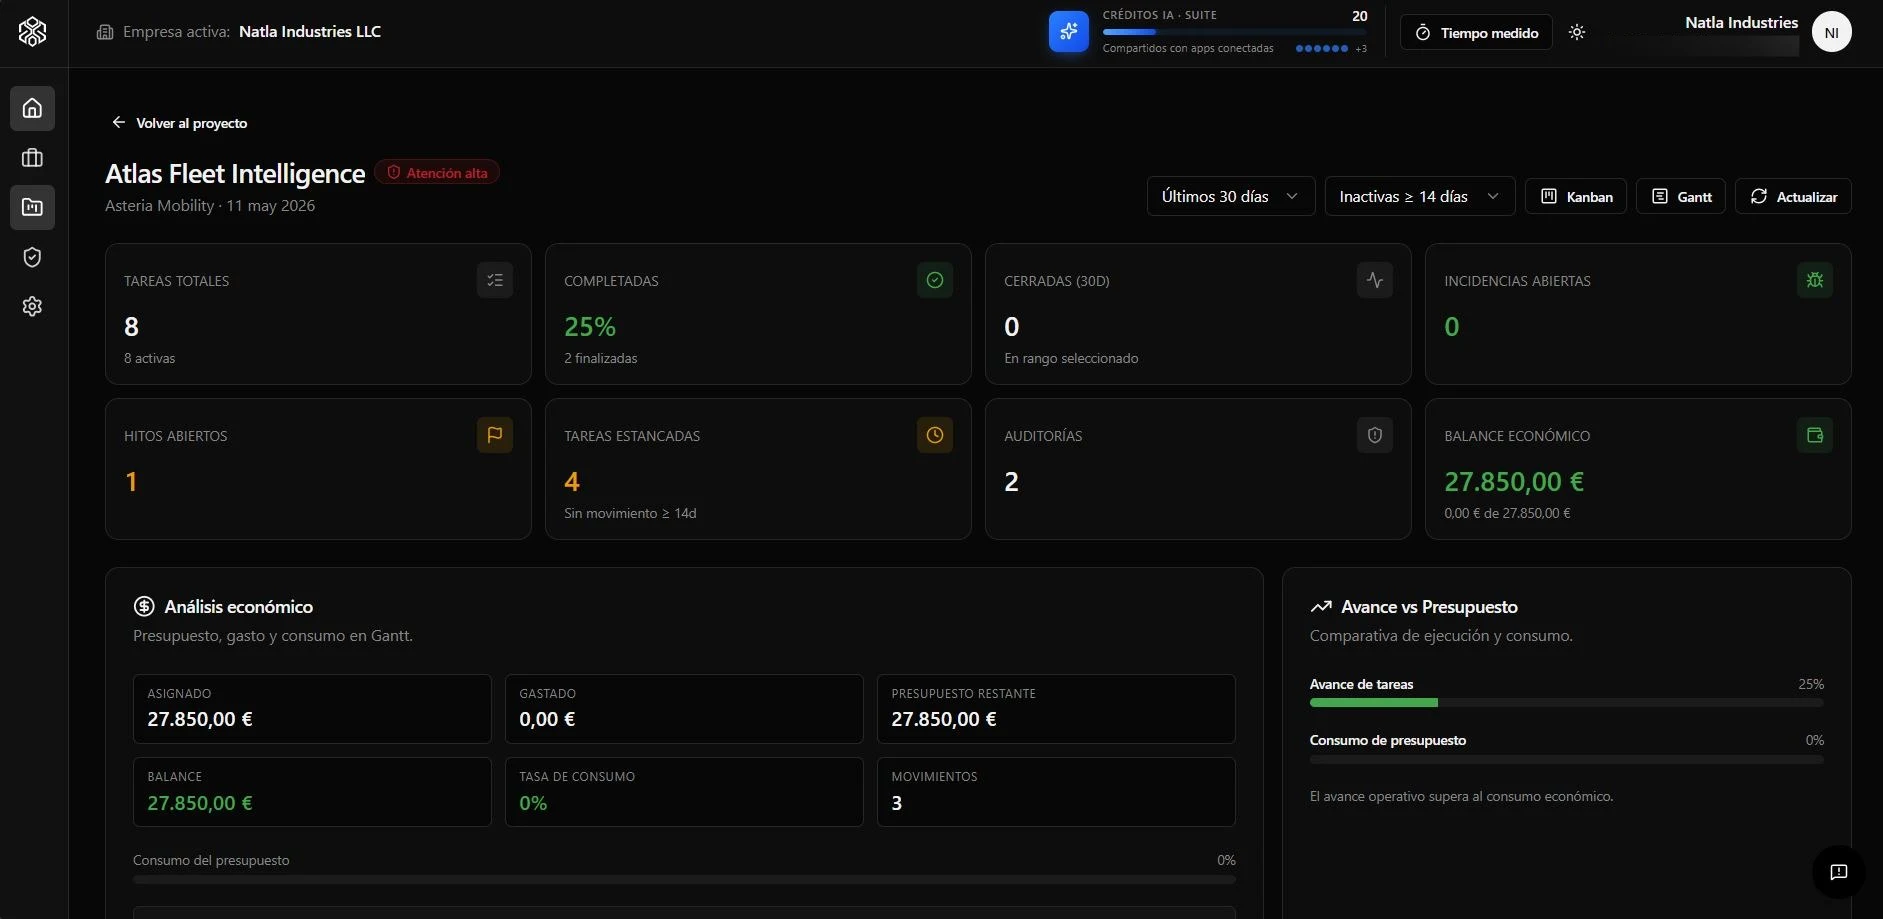The height and width of the screenshot is (919, 1883).
Task: Click the Balance económico wallet icon
Action: [x=1815, y=435]
